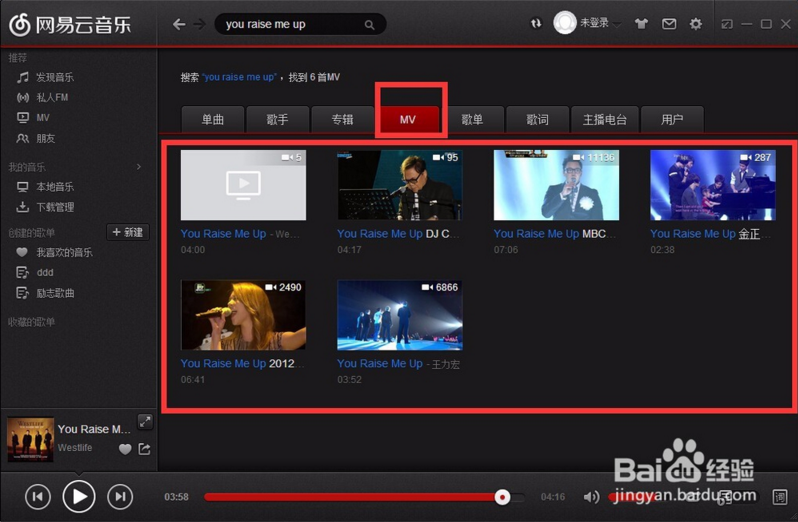Viewport: 798px width, 522px height.
Task: Click the 'you raise me up' search keyword link
Action: pos(239,77)
